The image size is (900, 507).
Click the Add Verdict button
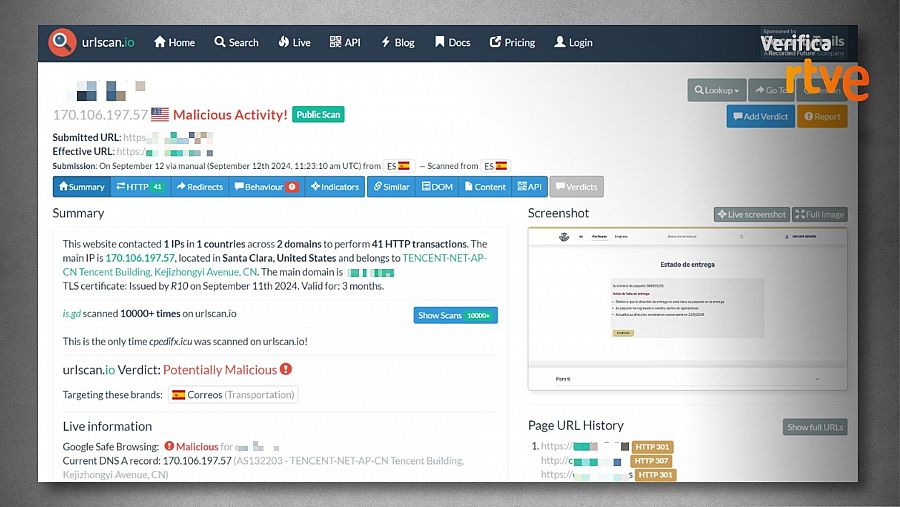coord(761,117)
